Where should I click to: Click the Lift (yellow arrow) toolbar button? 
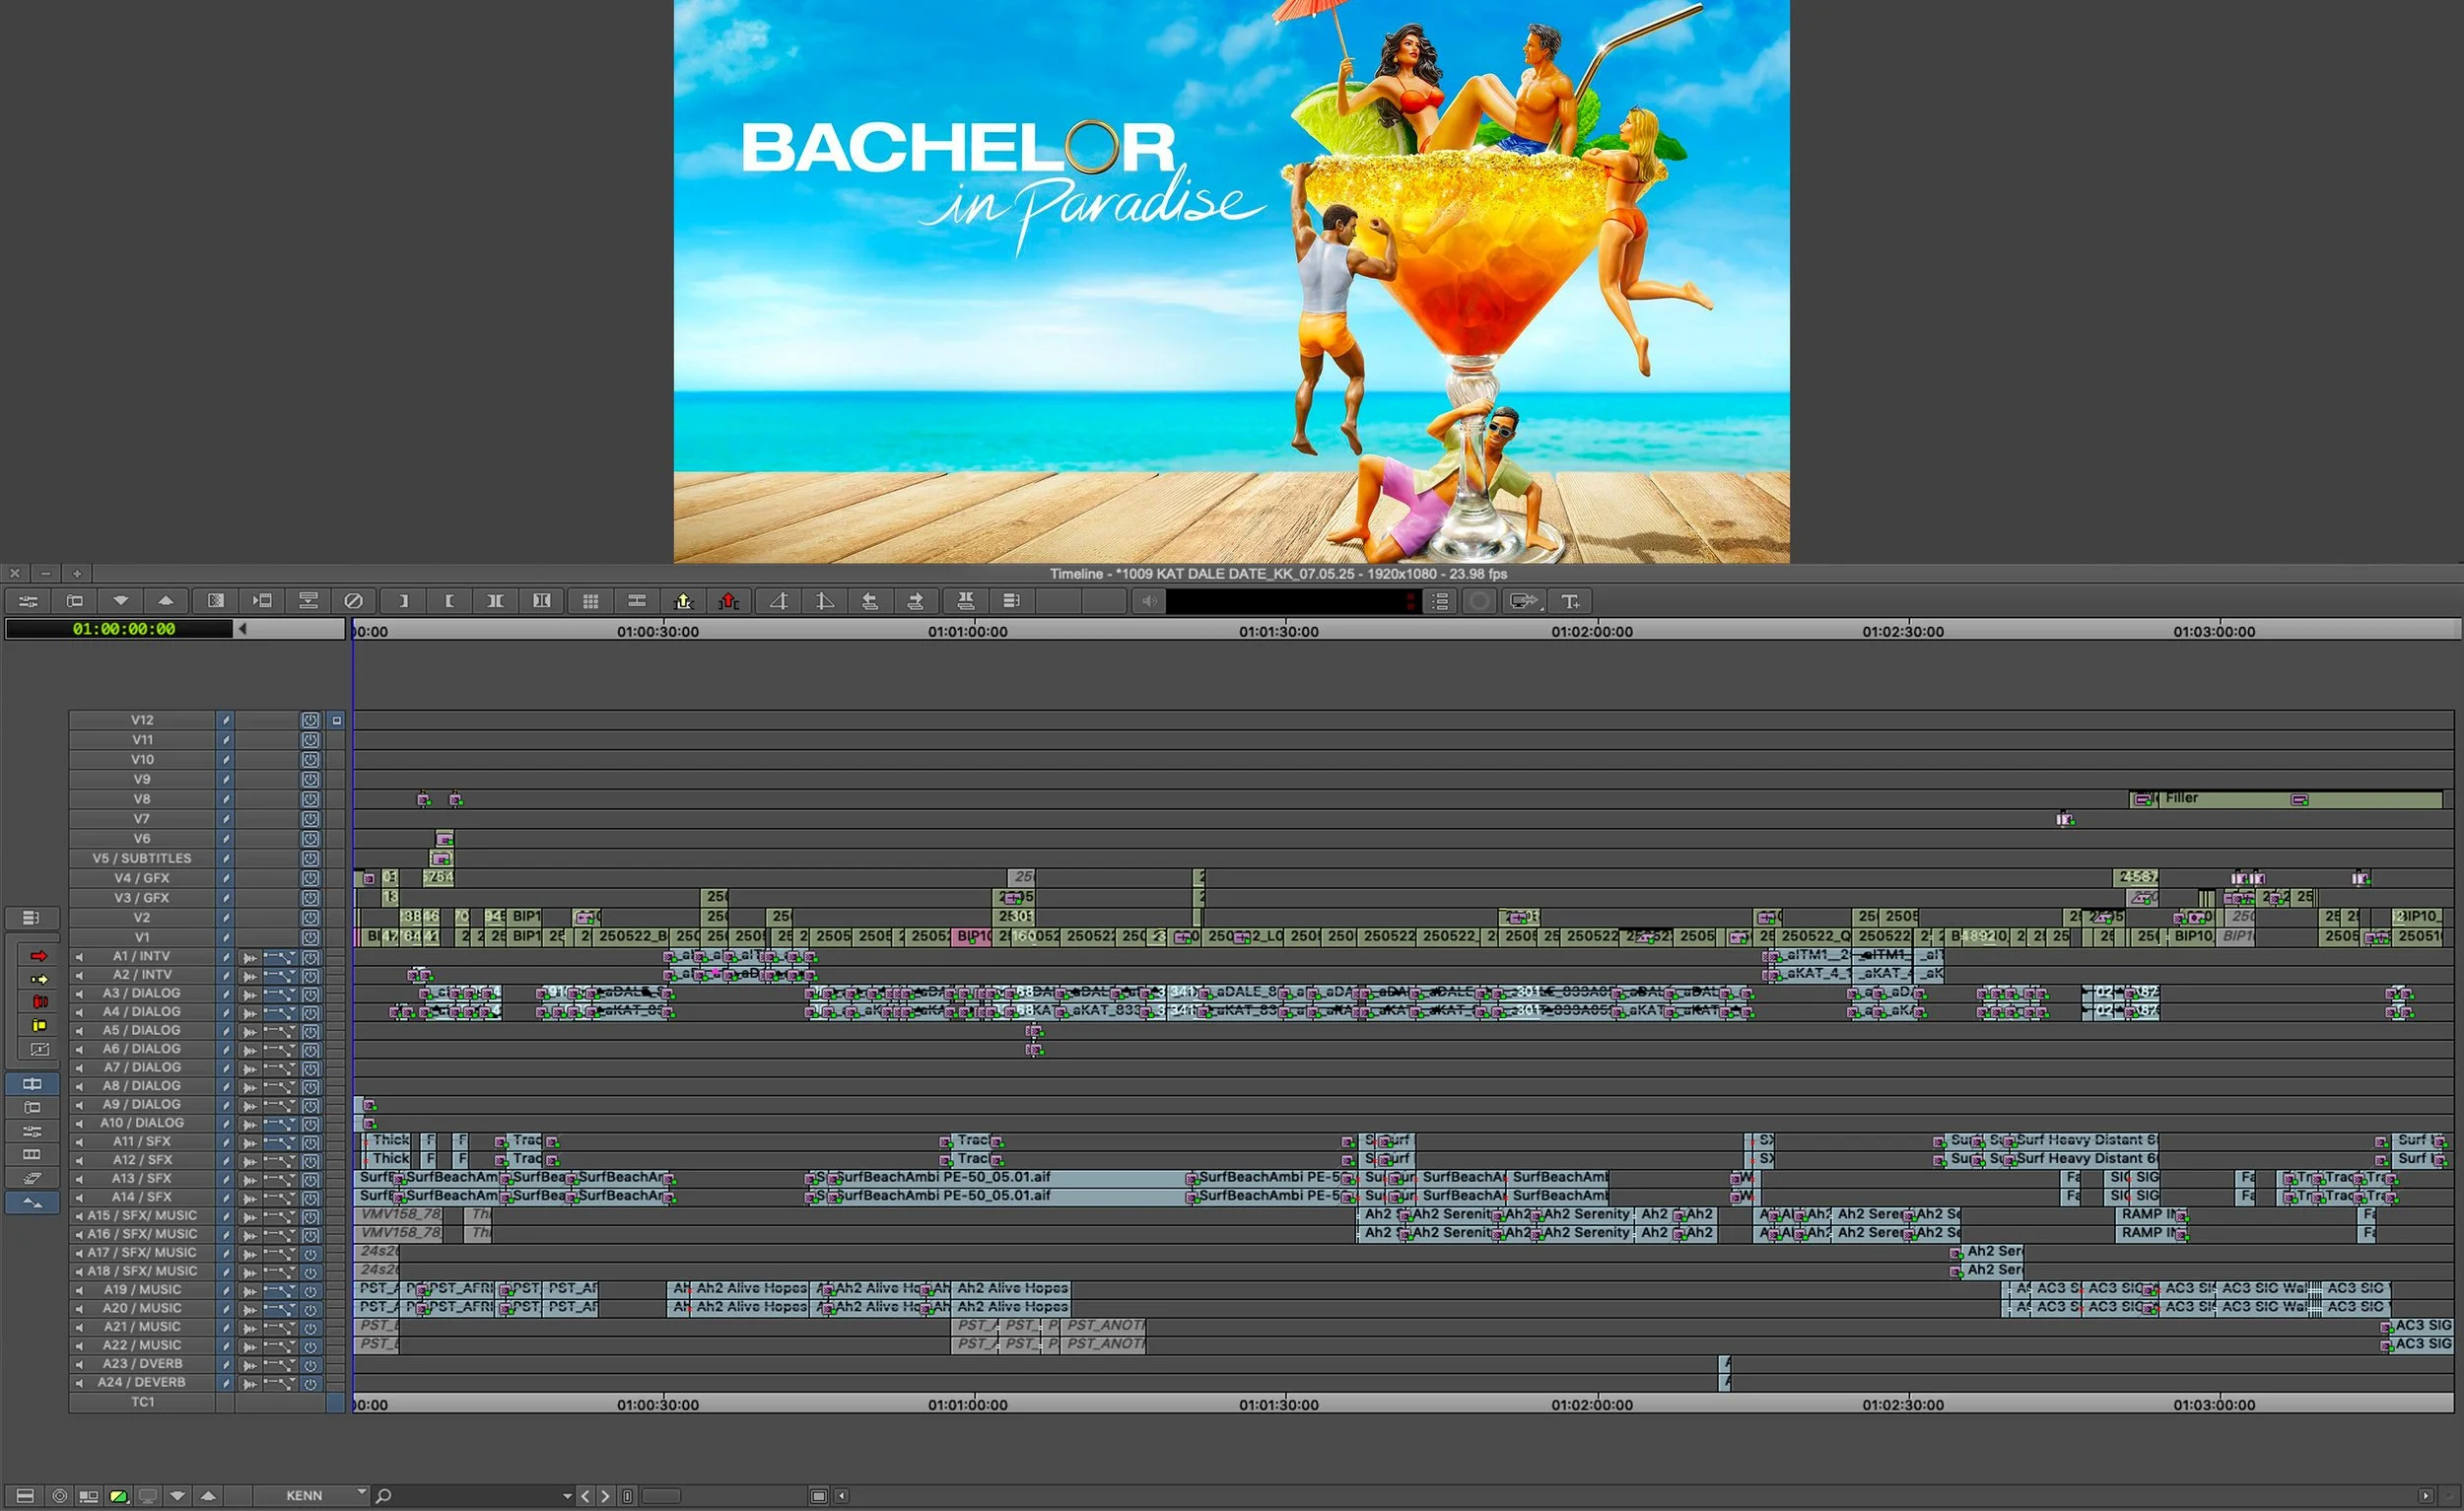(x=683, y=601)
